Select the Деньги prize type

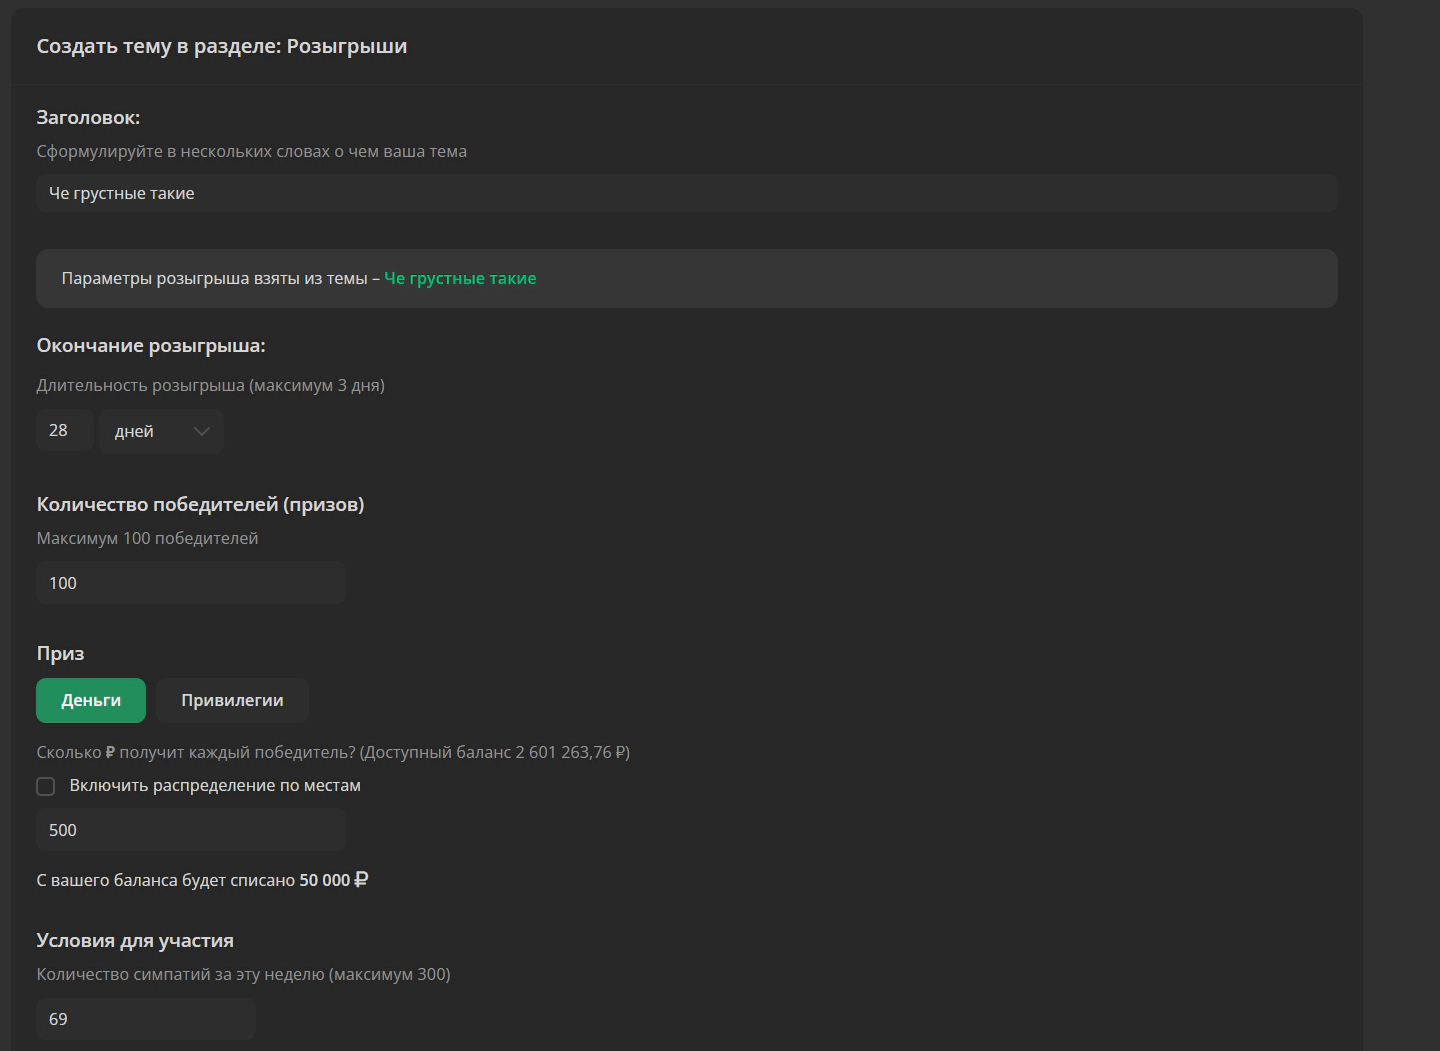91,700
